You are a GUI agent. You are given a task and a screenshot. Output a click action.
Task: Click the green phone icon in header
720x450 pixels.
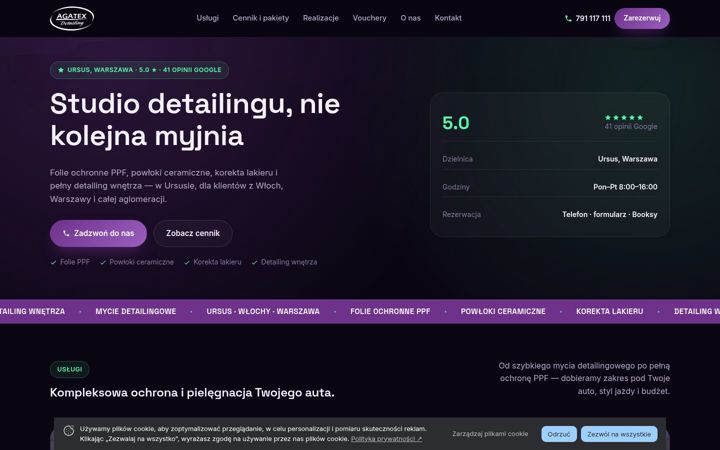tap(568, 18)
